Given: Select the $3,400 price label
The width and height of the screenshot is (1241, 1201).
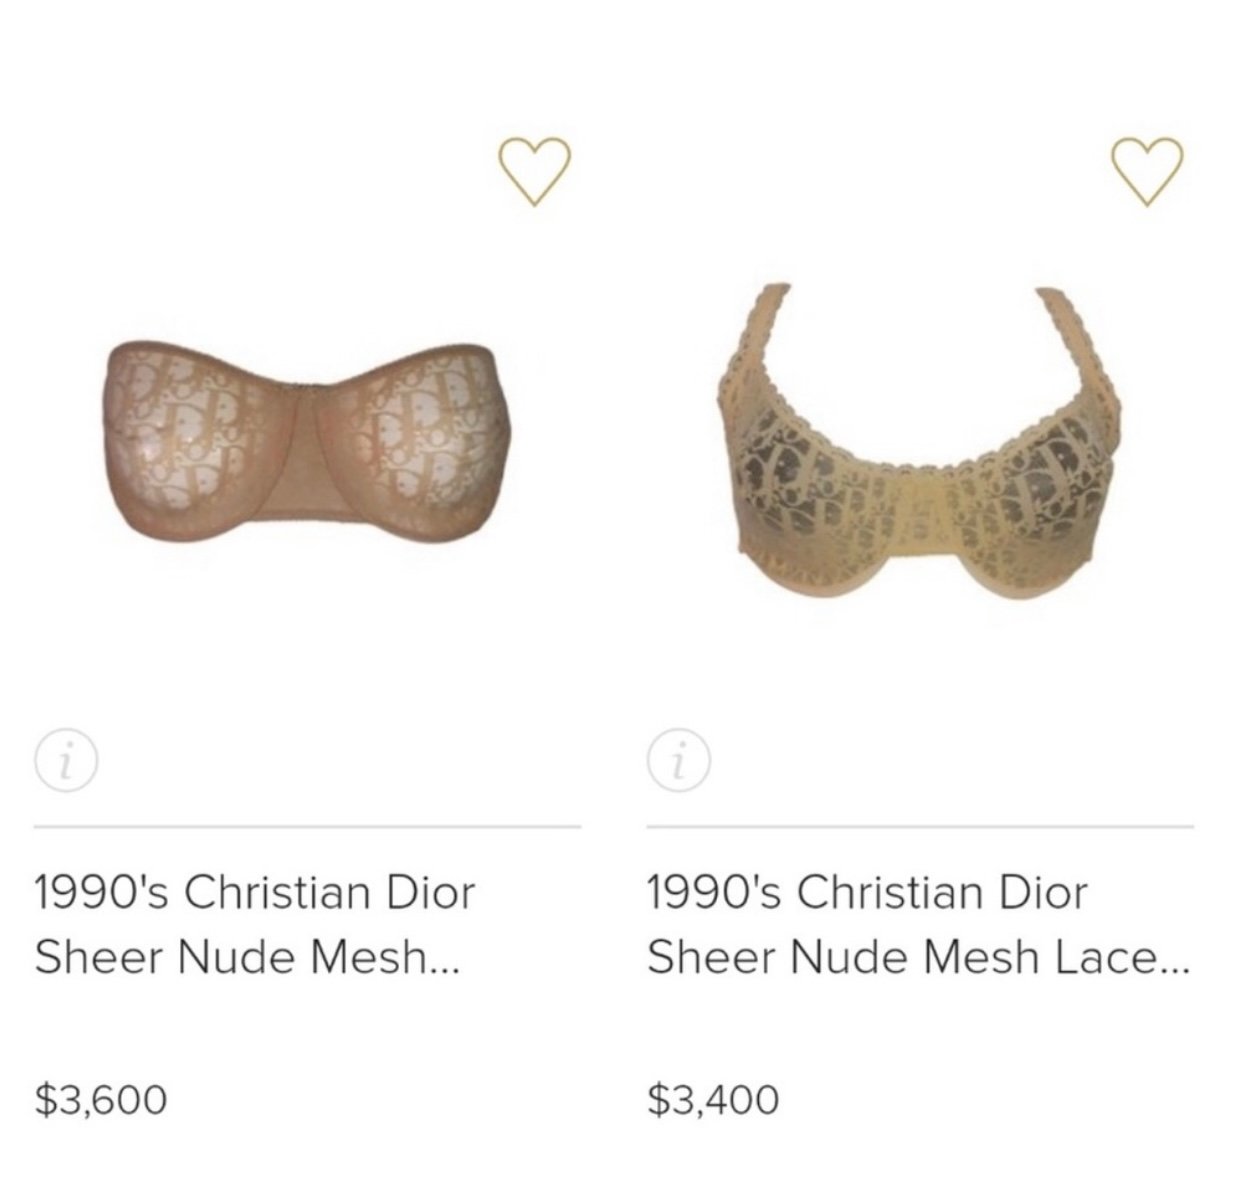Looking at the screenshot, I should (713, 1100).
